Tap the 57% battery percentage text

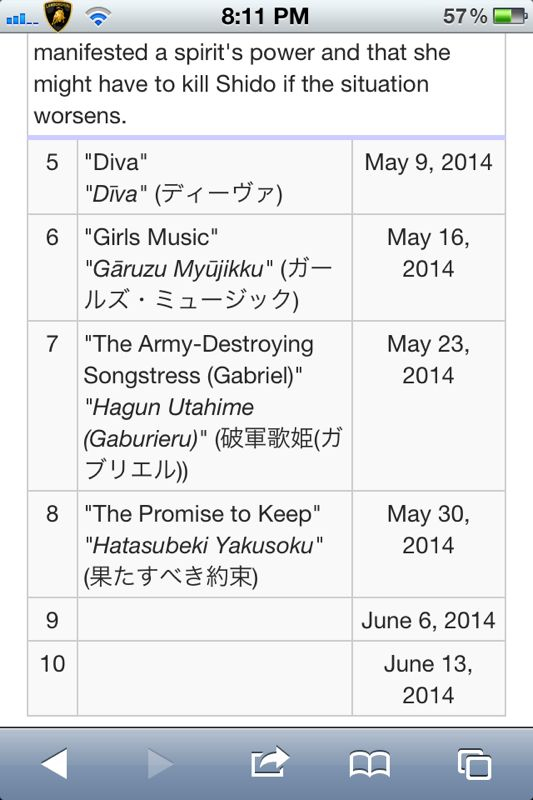click(x=465, y=16)
